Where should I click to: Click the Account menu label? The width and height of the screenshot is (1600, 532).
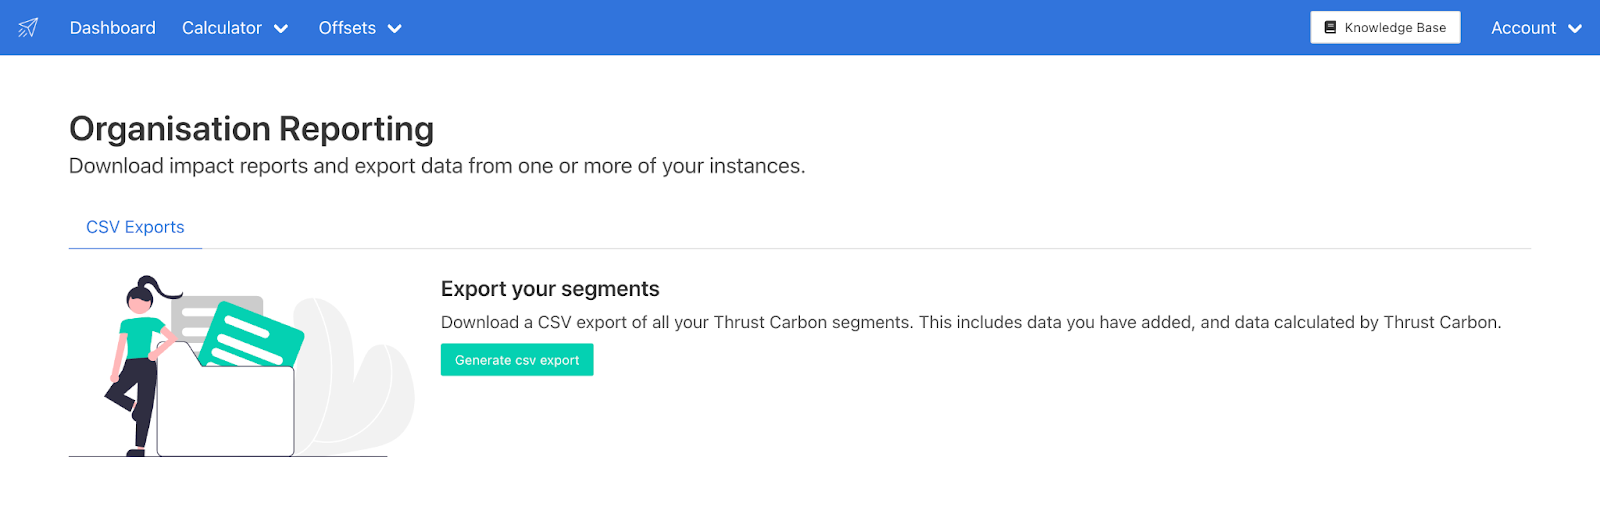(x=1523, y=28)
